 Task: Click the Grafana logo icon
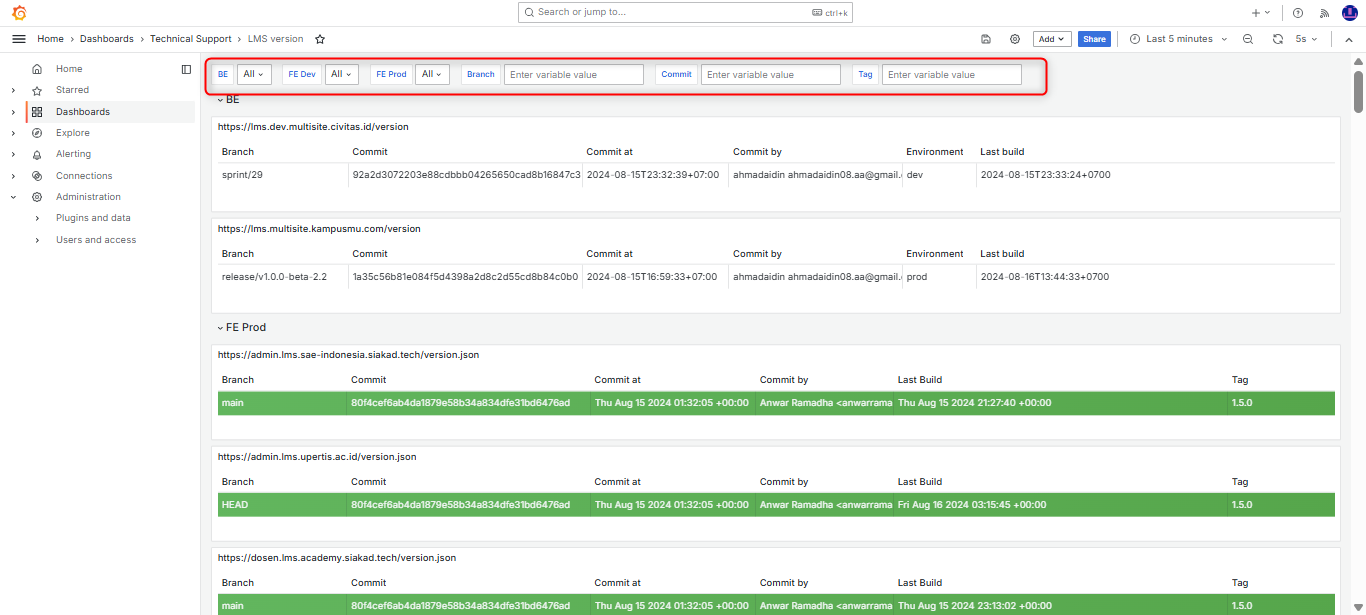tap(19, 13)
